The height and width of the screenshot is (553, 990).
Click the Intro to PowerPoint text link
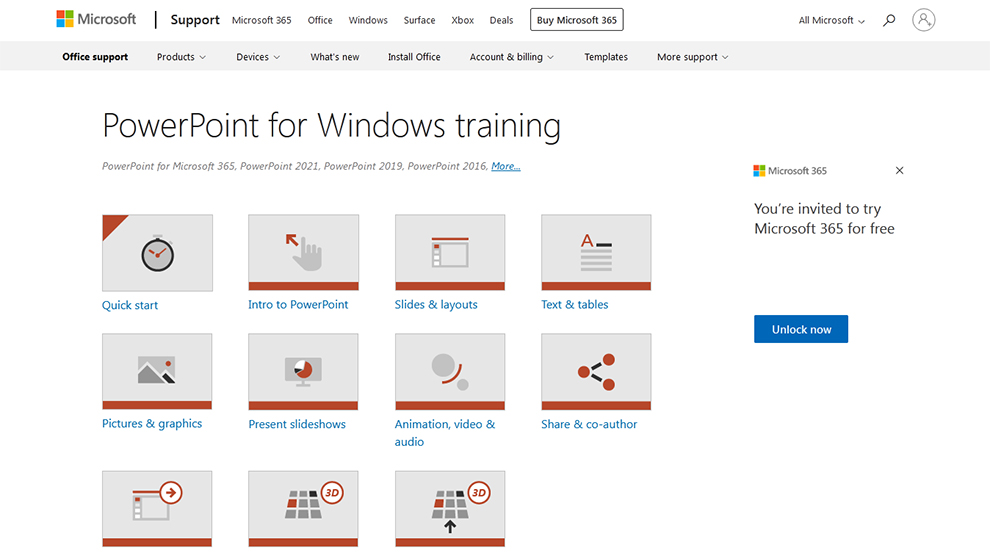click(x=298, y=304)
